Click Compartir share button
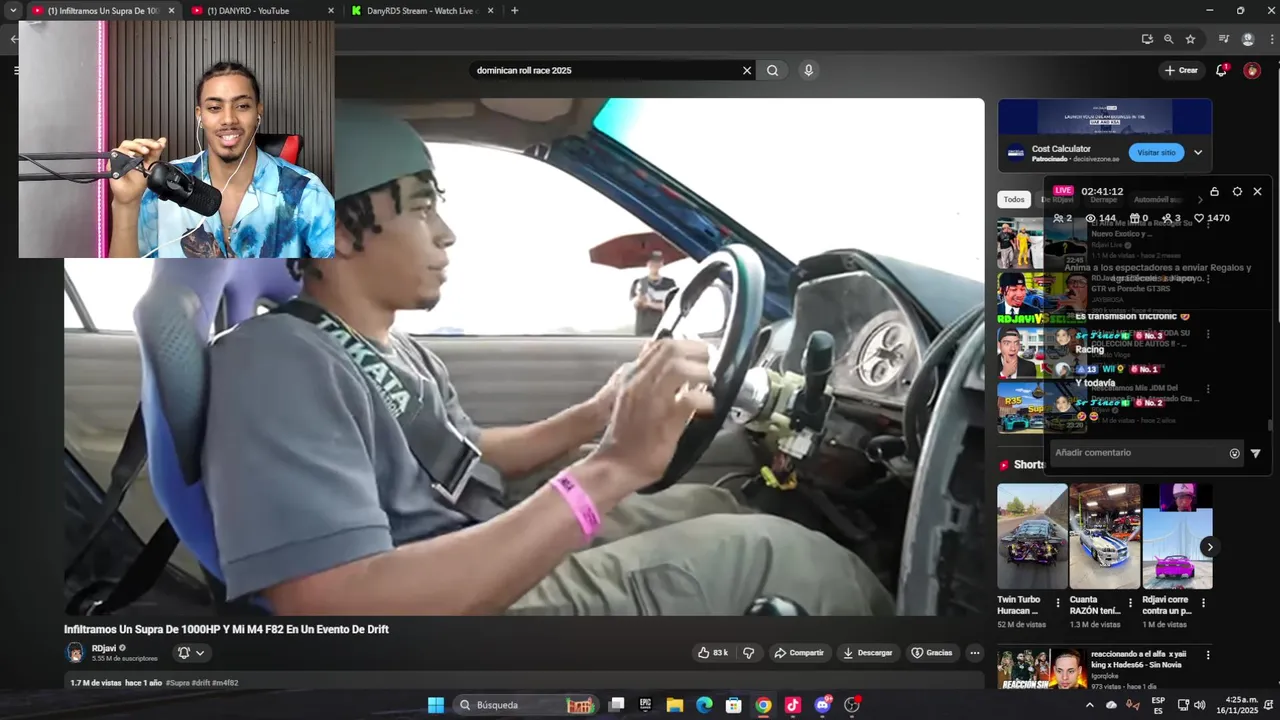1280x720 pixels. 799,653
